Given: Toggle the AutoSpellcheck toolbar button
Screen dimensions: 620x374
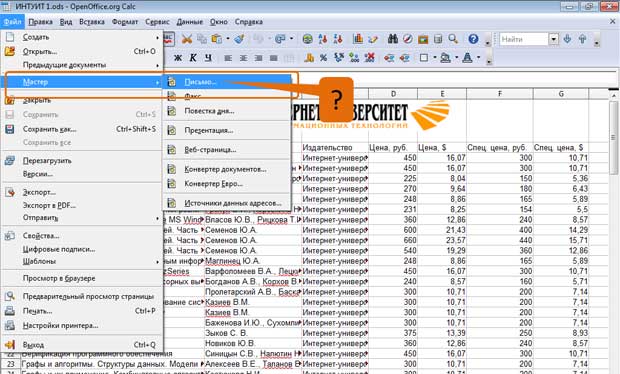Looking at the screenshot, I should (x=169, y=39).
